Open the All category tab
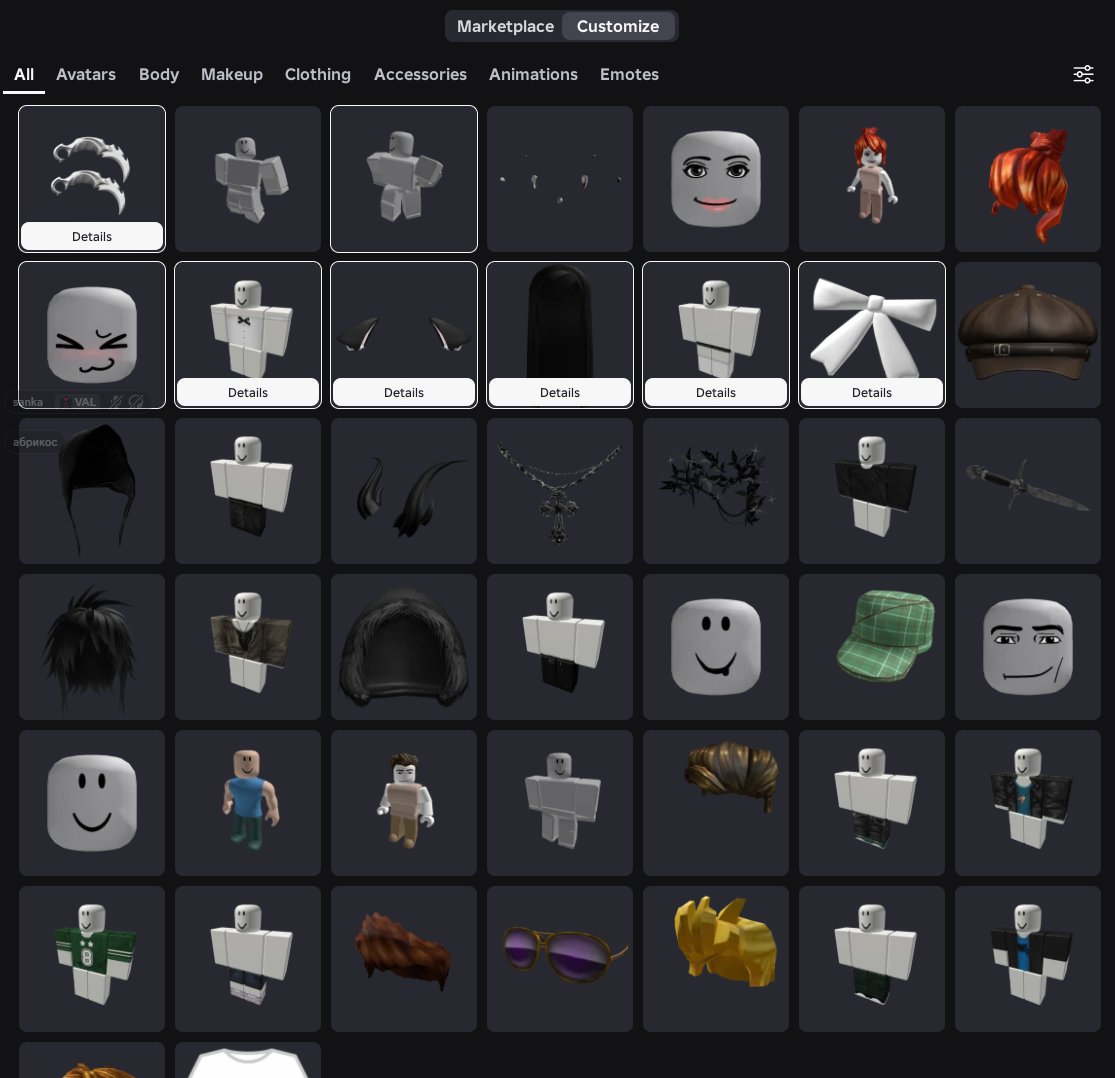This screenshot has height=1078, width=1115. click(24, 75)
